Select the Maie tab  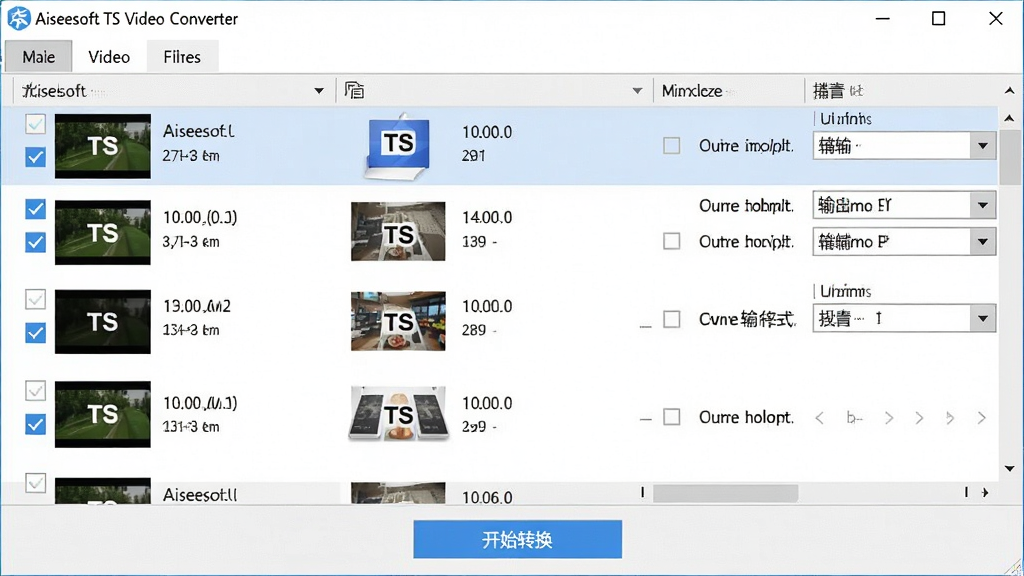(39, 57)
